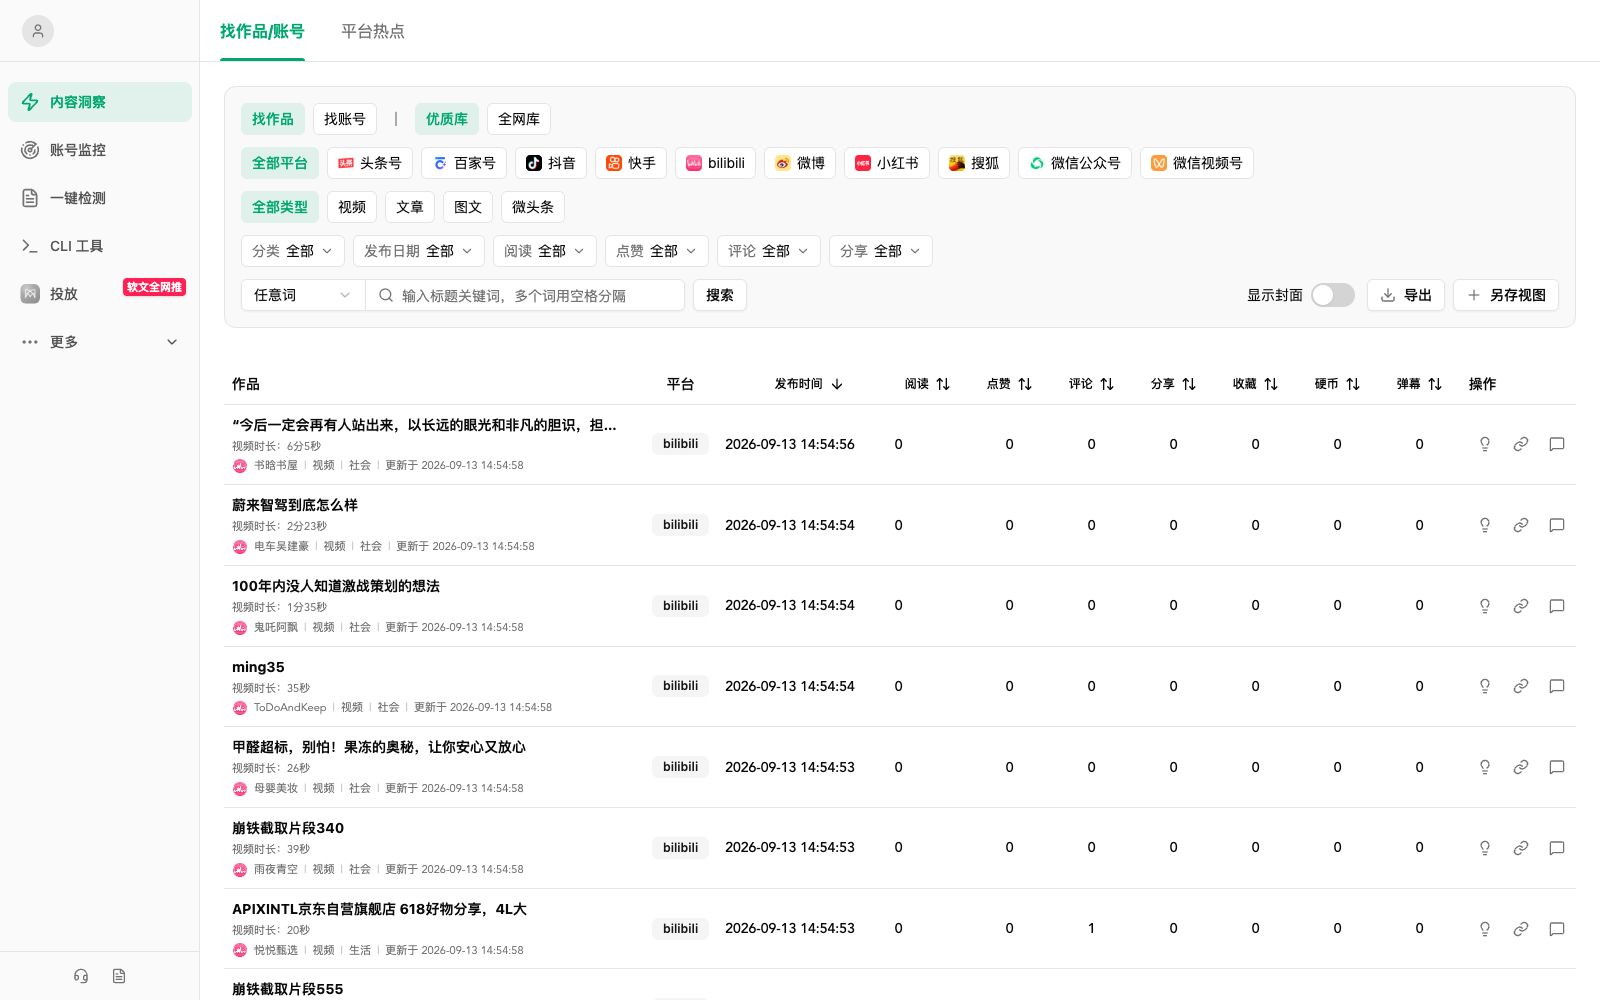This screenshot has width=1600, height=1000.
Task: Toggle the 显示封面 switch
Action: 1333,295
